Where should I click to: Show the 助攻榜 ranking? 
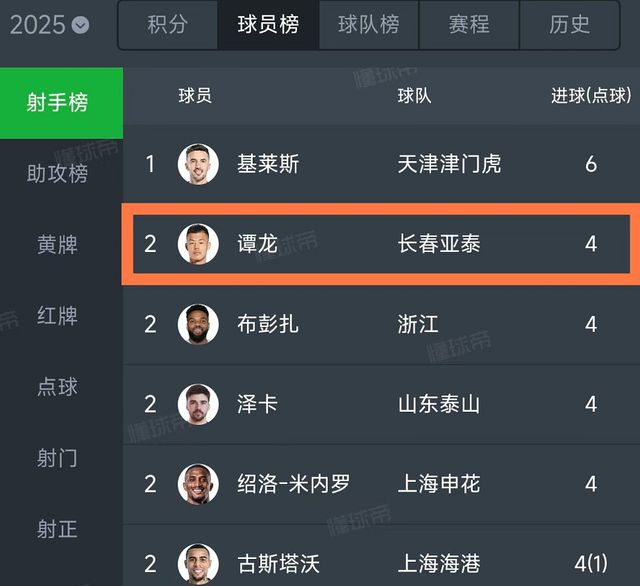(x=57, y=173)
